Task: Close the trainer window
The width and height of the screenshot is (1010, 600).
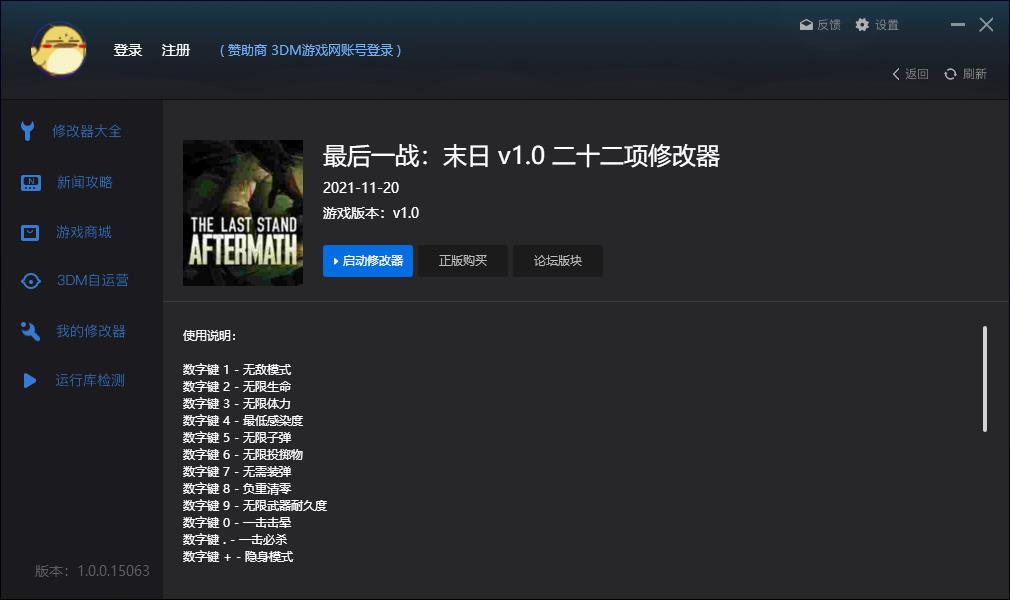Action: tap(986, 24)
